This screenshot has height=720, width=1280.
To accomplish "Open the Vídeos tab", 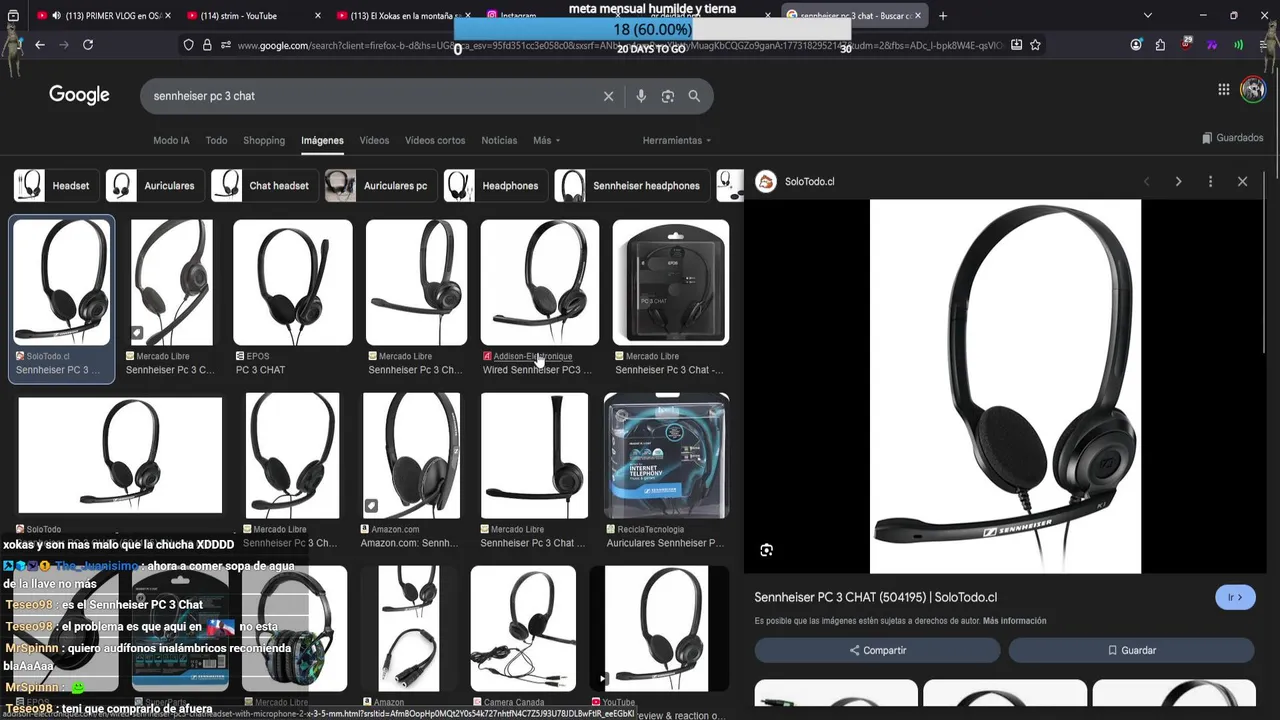I will (374, 141).
